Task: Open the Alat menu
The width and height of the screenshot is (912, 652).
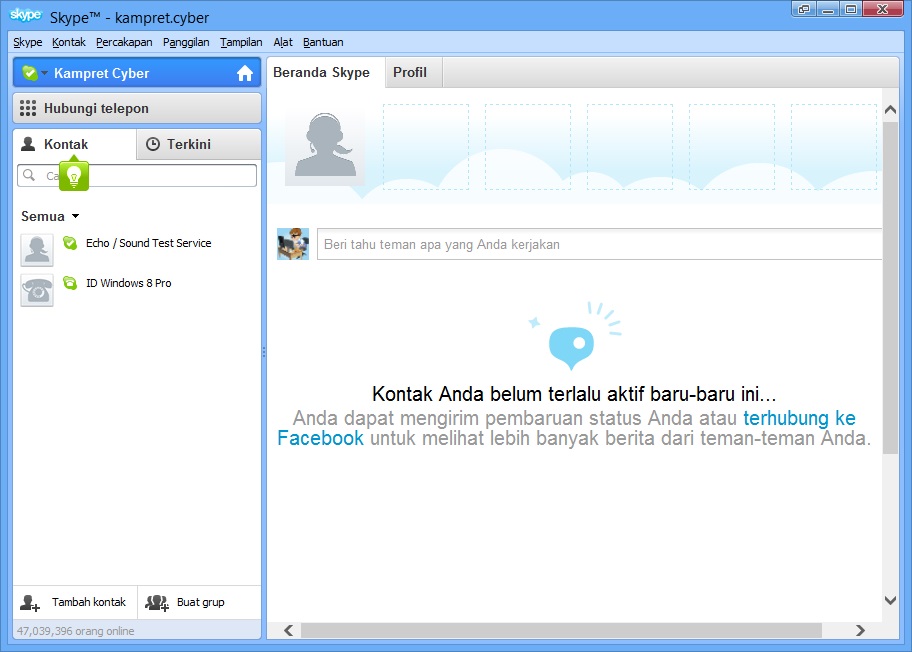Action: coord(283,42)
